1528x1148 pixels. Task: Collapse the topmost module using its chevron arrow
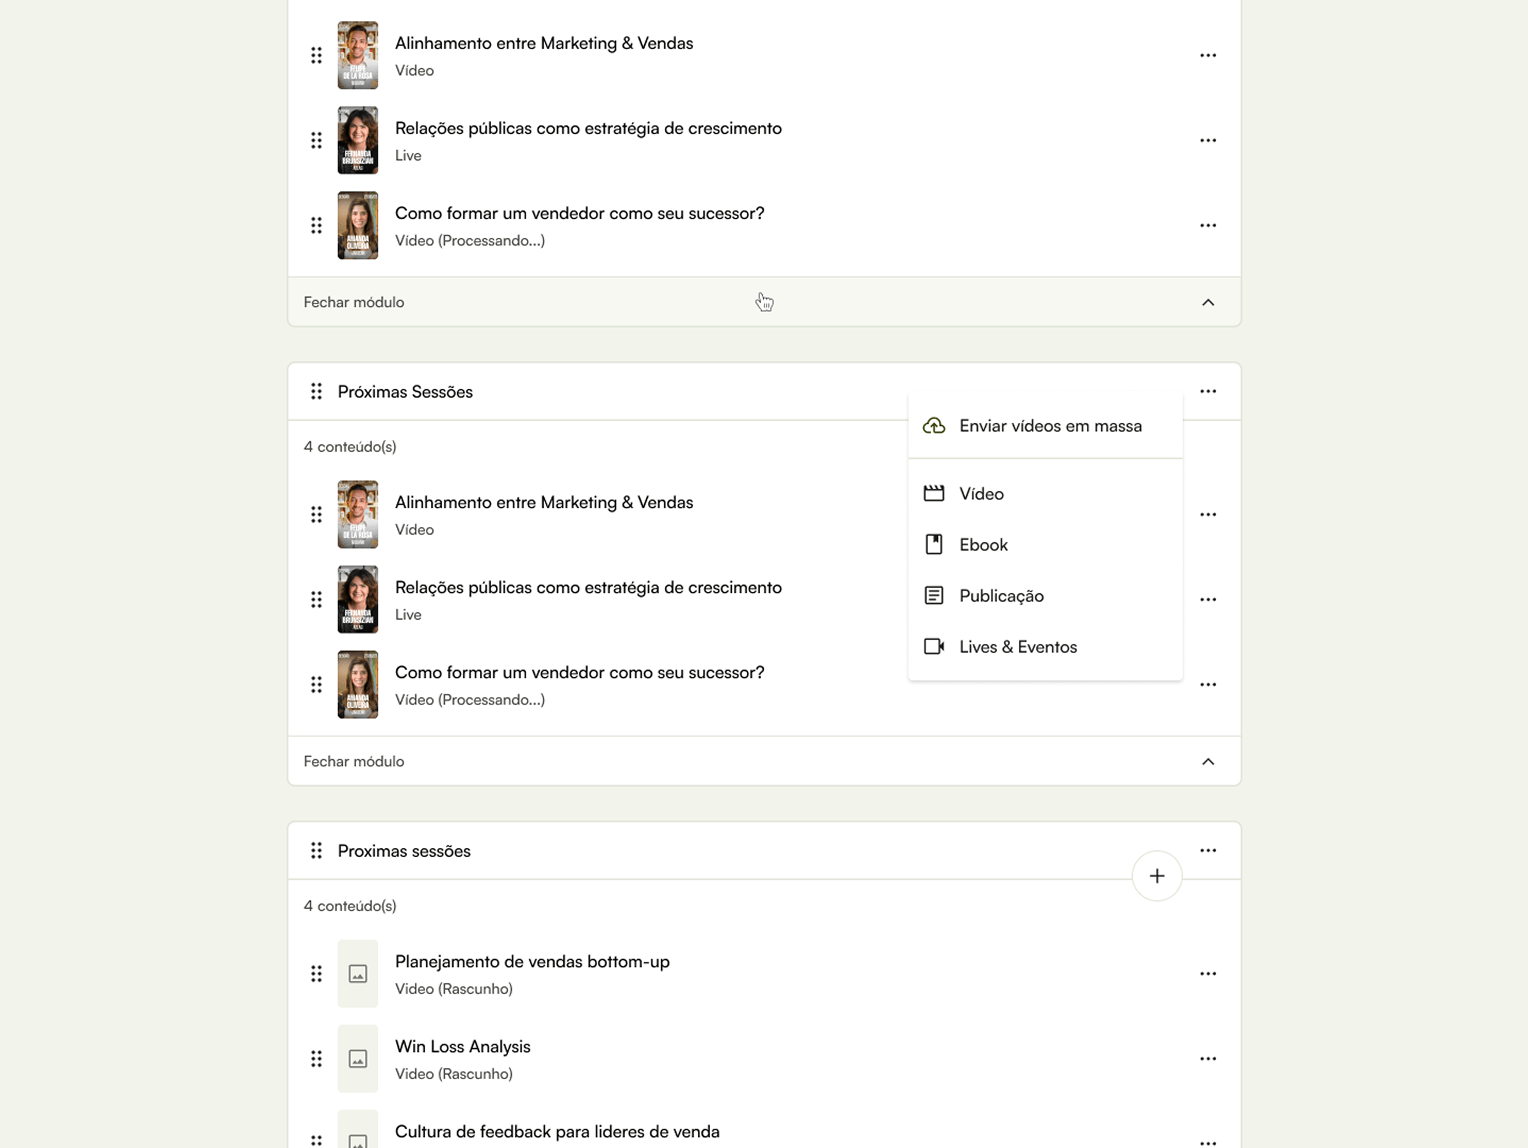(x=1207, y=303)
